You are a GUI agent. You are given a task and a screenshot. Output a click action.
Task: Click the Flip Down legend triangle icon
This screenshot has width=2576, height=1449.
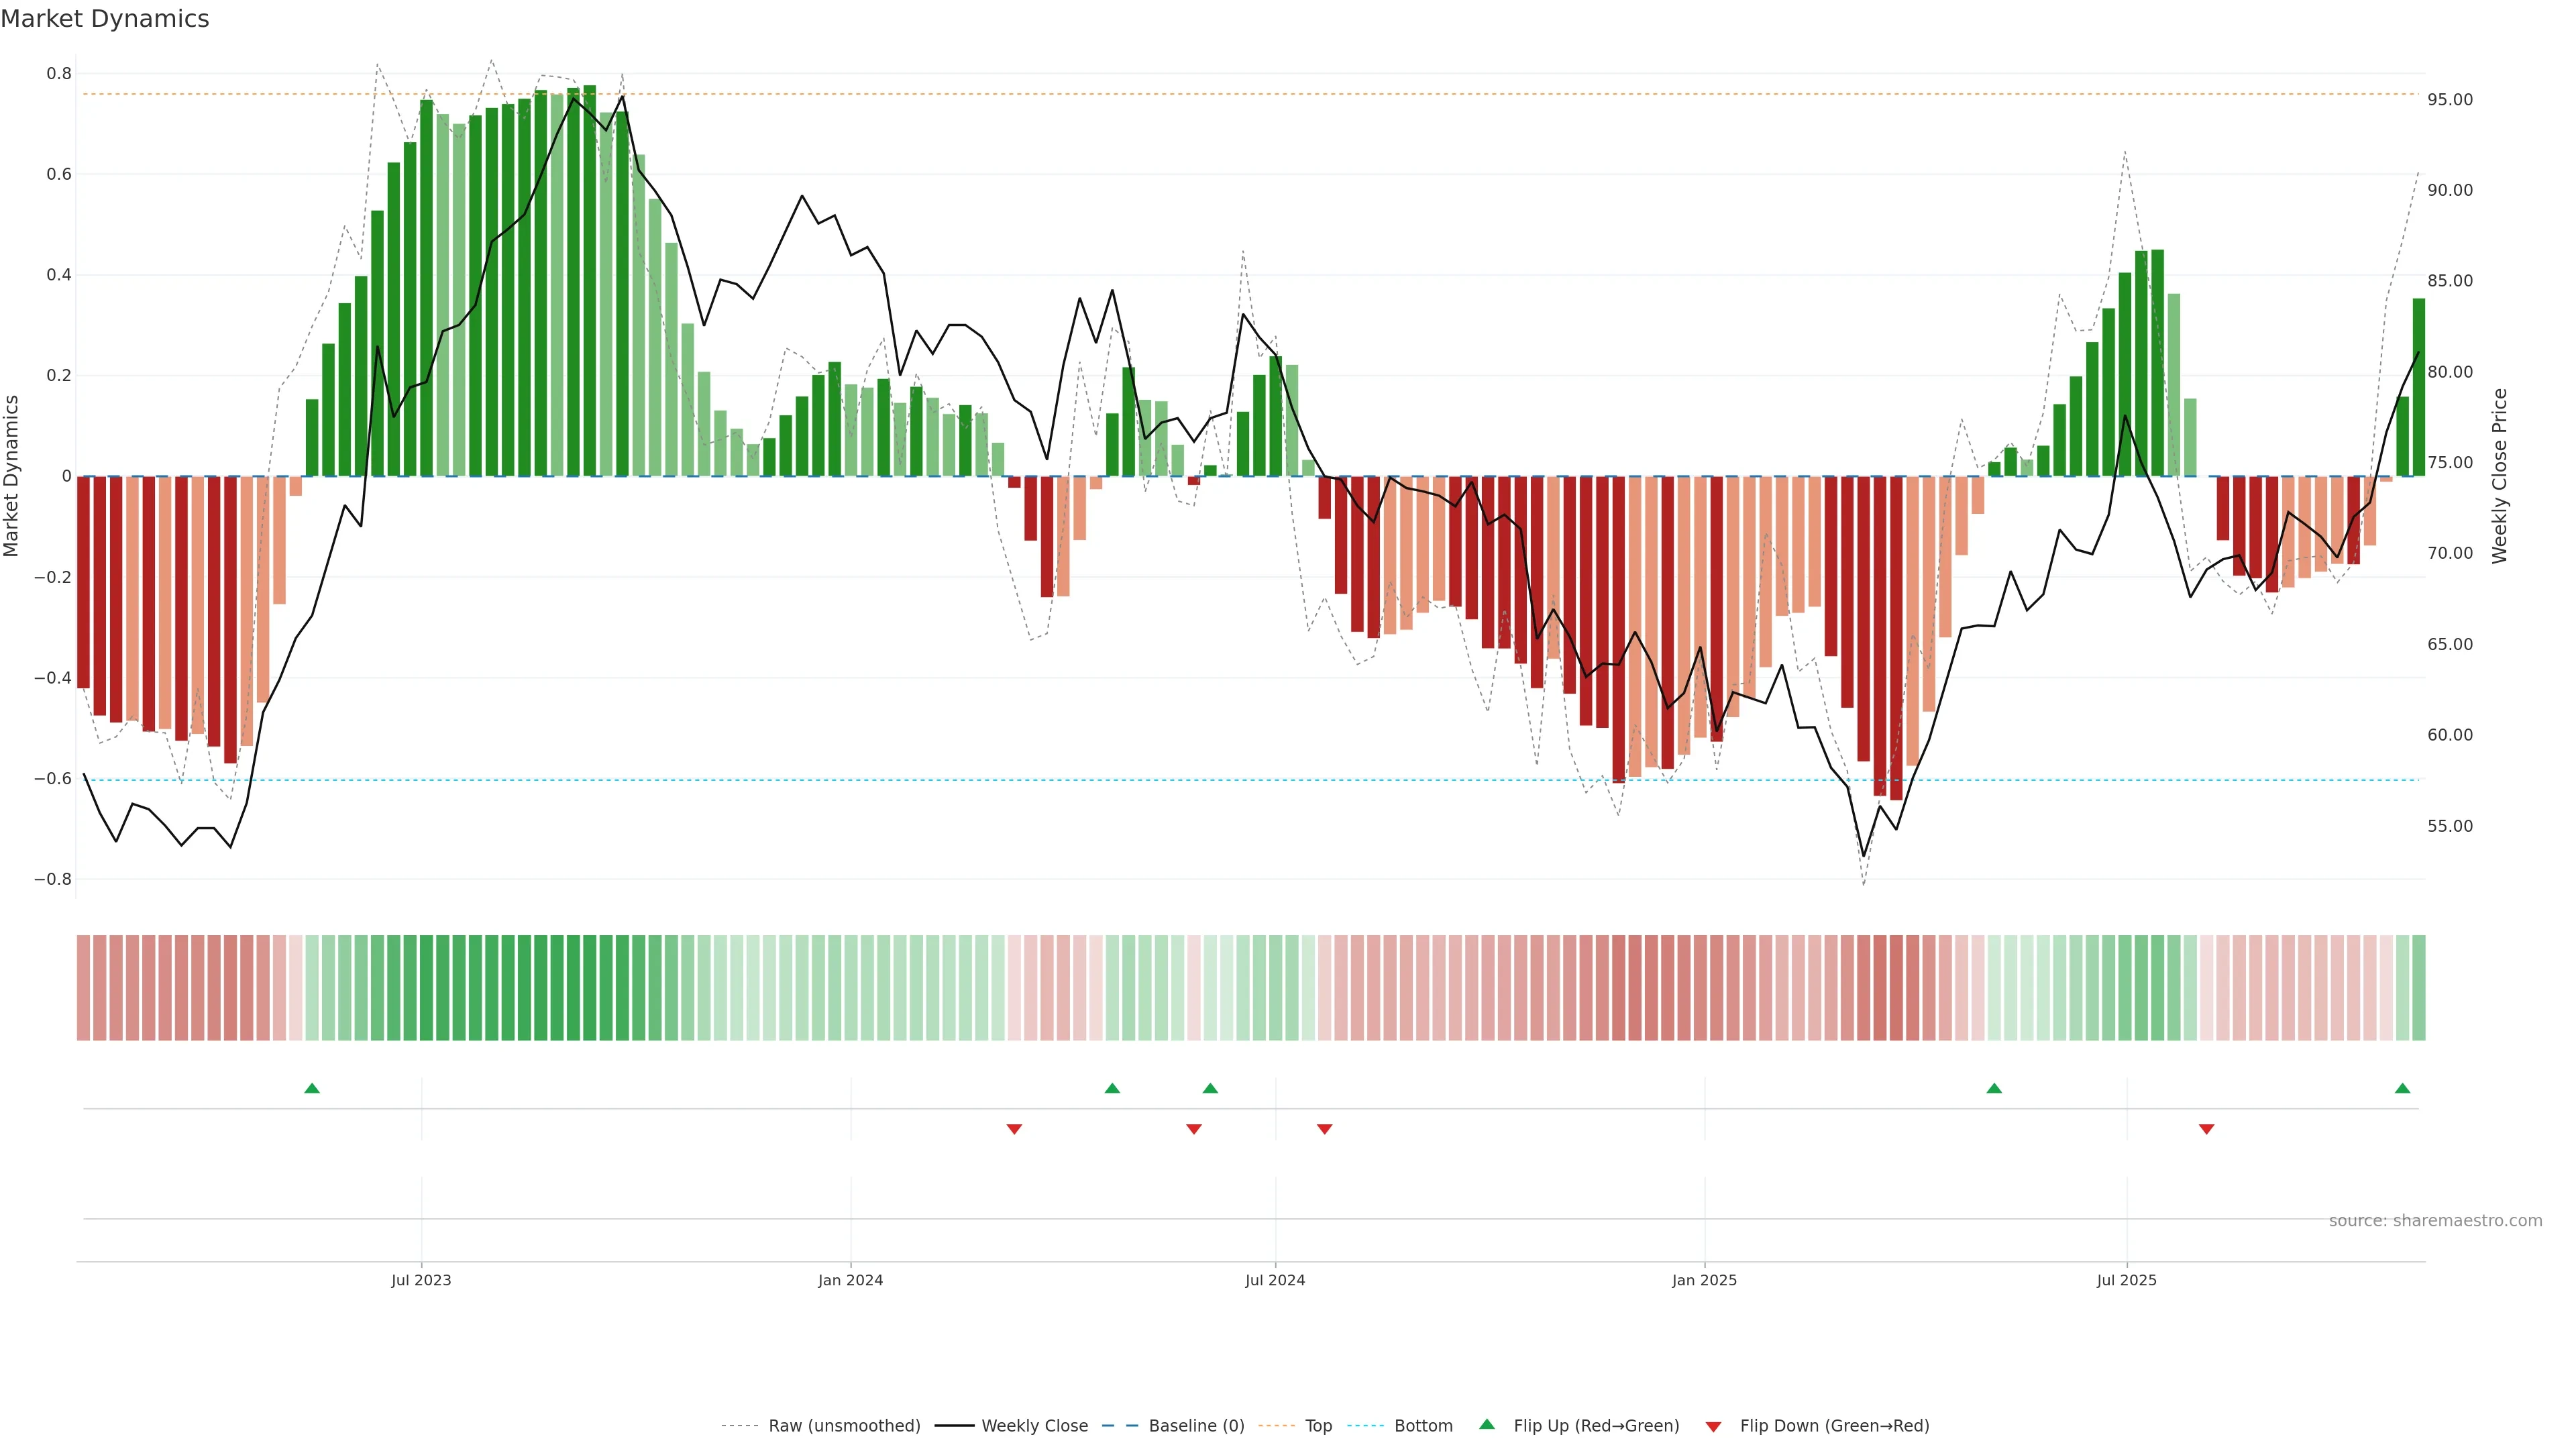point(1713,1426)
